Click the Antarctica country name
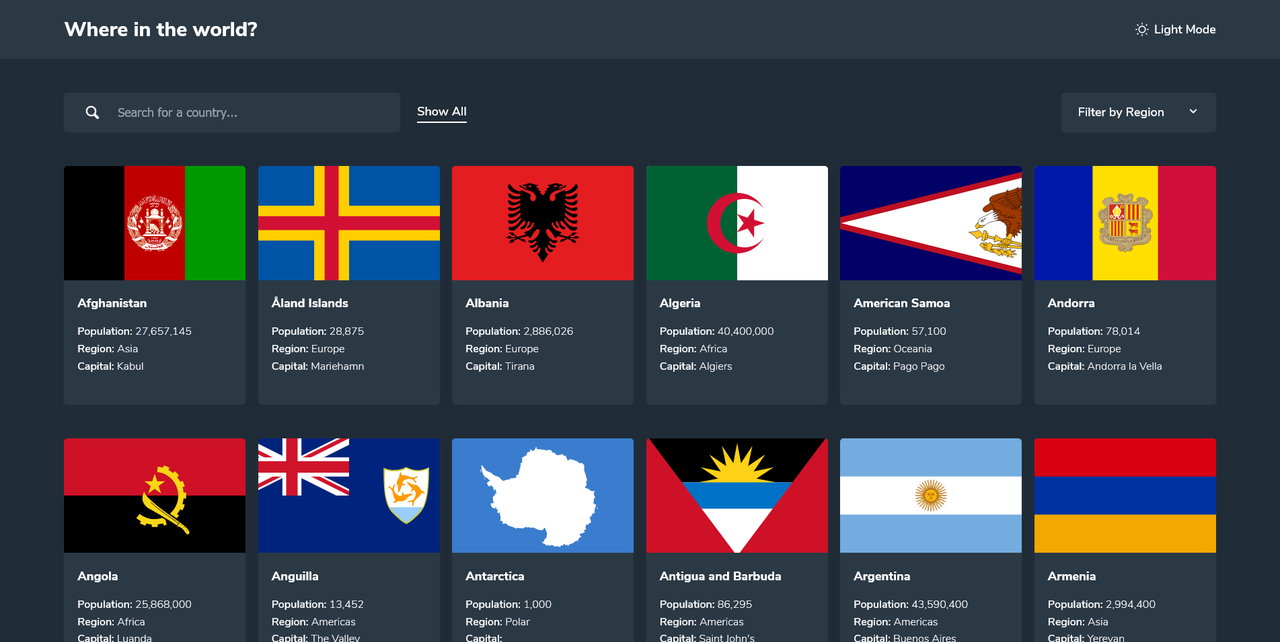Viewport: 1280px width, 642px height. click(x=495, y=576)
